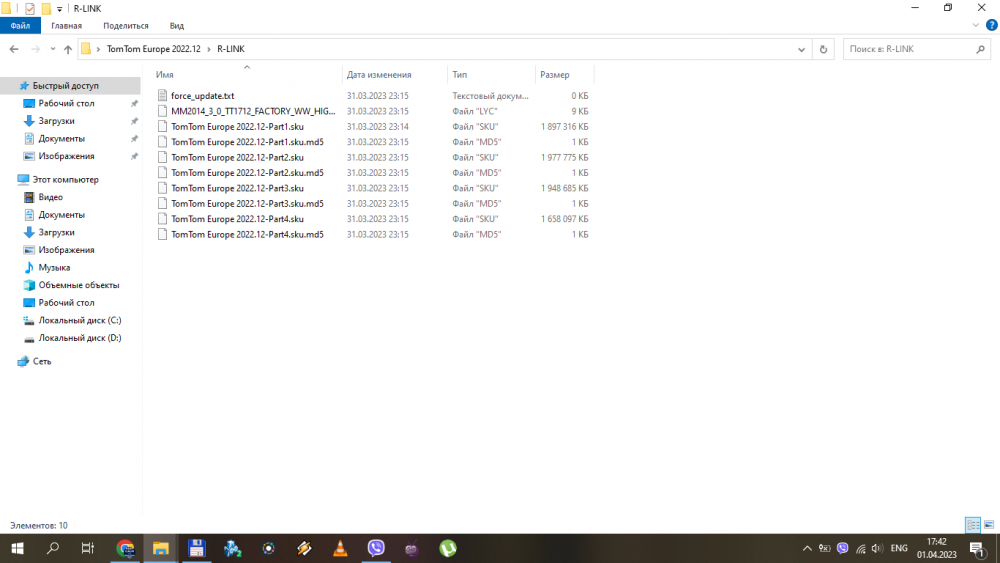1000x563 pixels.
Task: Launch Chrome from the taskbar
Action: click(125, 548)
